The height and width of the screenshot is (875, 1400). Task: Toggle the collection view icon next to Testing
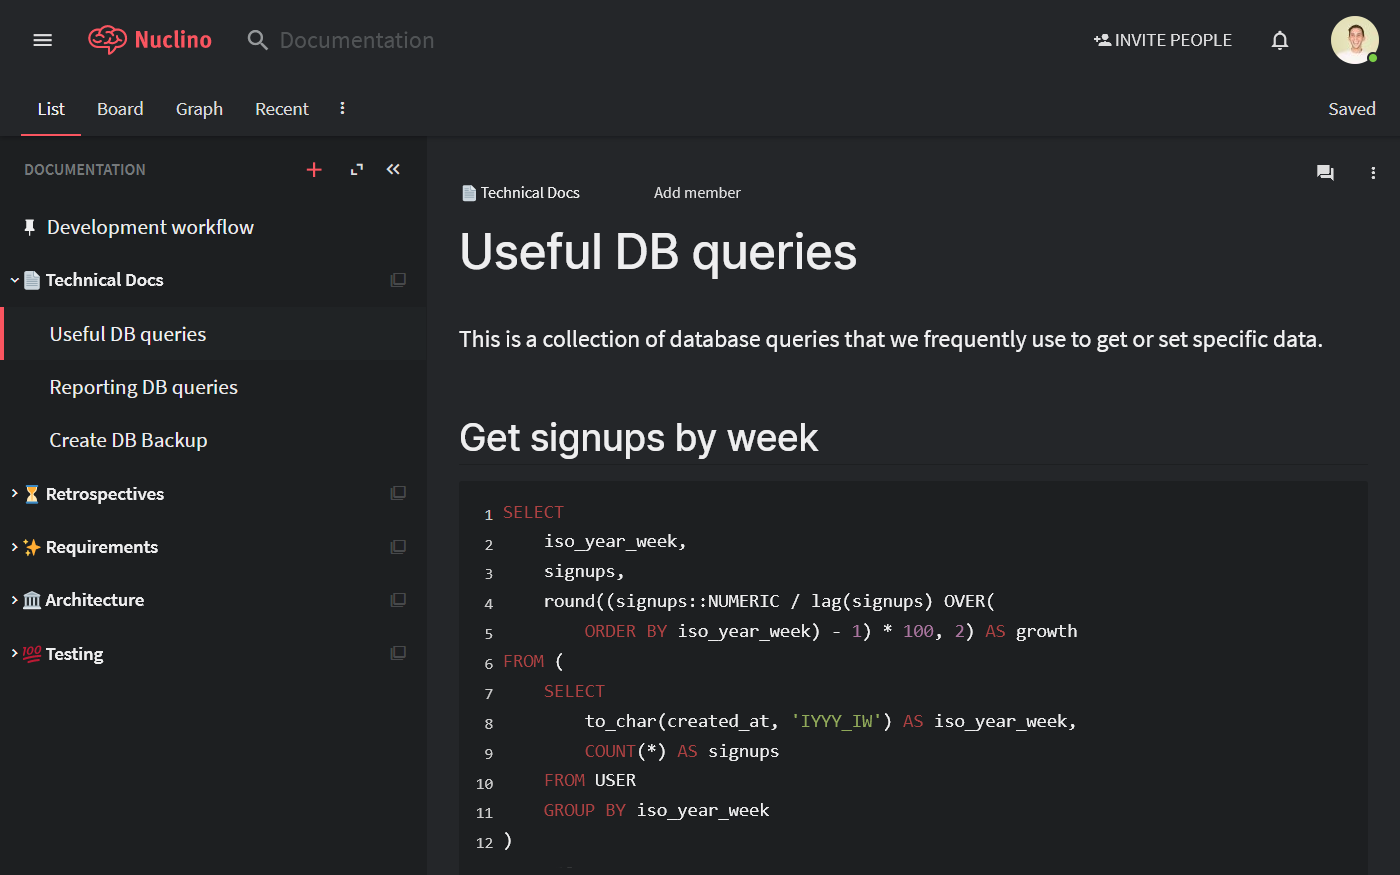pos(398,653)
